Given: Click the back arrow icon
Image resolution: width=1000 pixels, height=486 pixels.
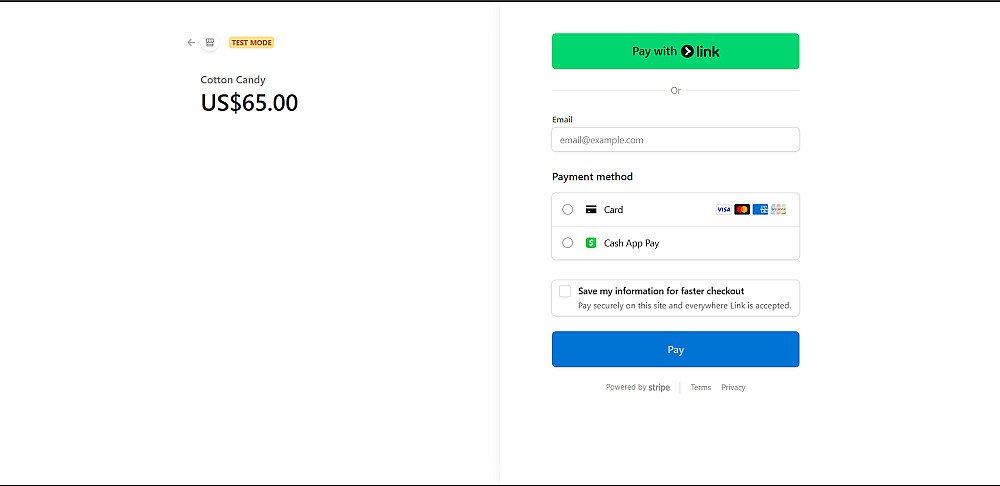Looking at the screenshot, I should coord(191,43).
